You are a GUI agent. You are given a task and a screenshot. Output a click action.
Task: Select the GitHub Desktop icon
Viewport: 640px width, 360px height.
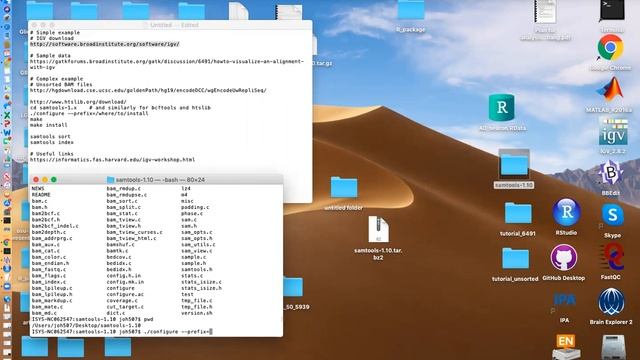pyautogui.click(x=564, y=258)
